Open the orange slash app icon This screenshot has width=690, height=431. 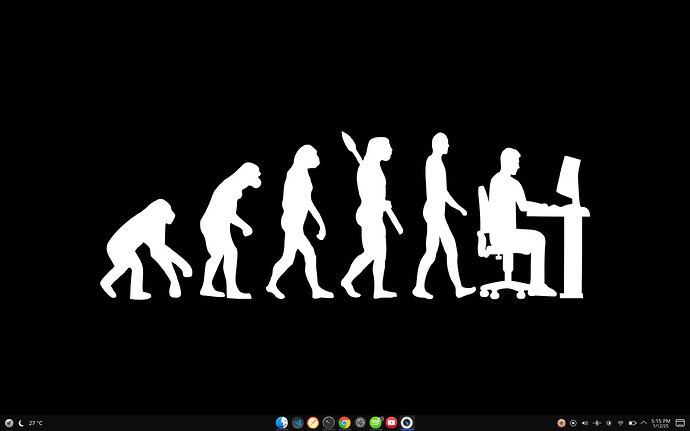(313, 423)
